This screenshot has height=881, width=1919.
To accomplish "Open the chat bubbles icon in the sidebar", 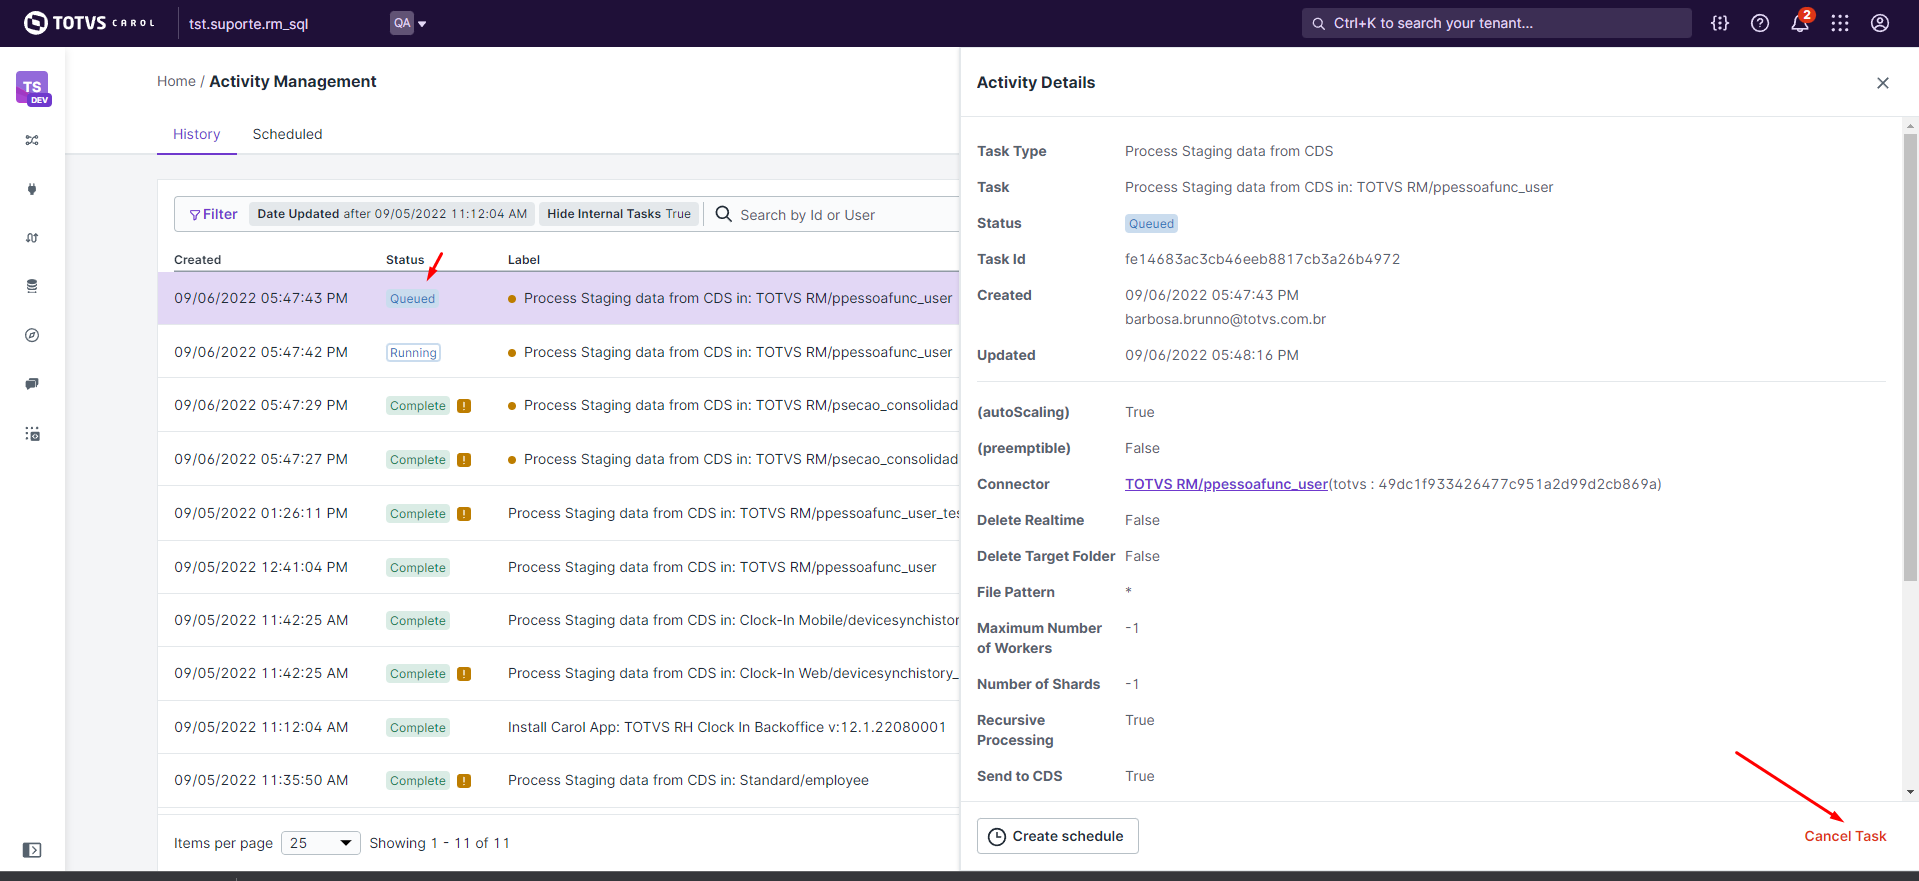I will coord(32,384).
